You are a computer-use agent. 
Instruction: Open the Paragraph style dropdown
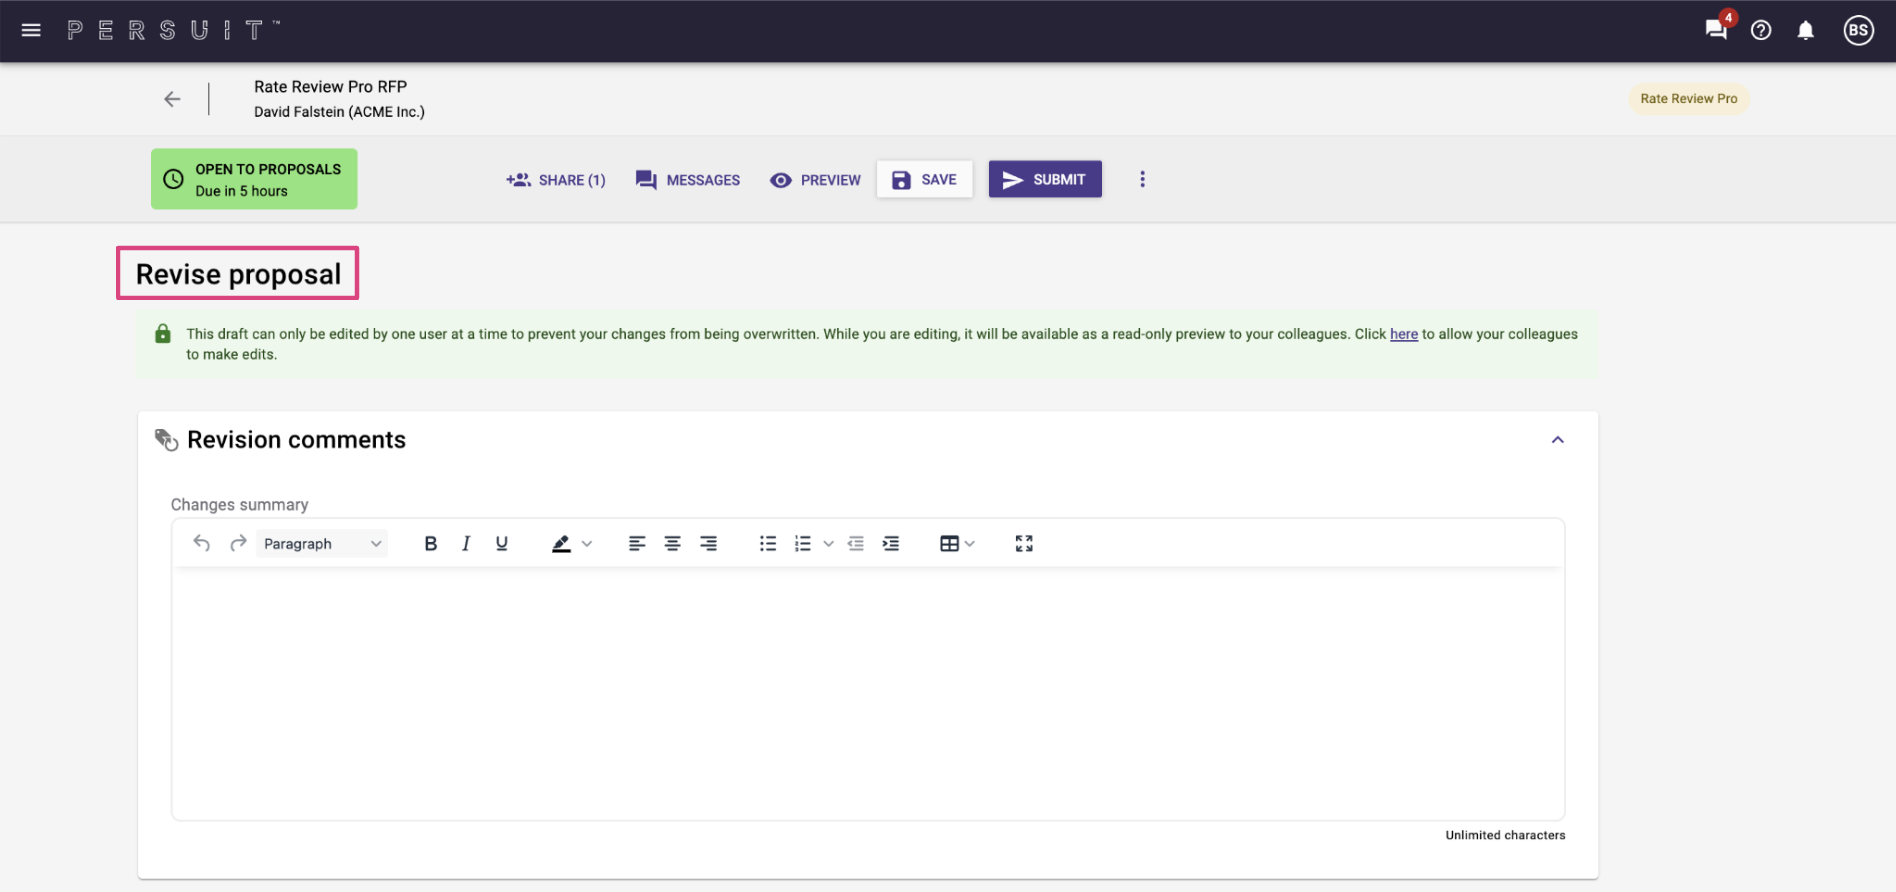[322, 543]
